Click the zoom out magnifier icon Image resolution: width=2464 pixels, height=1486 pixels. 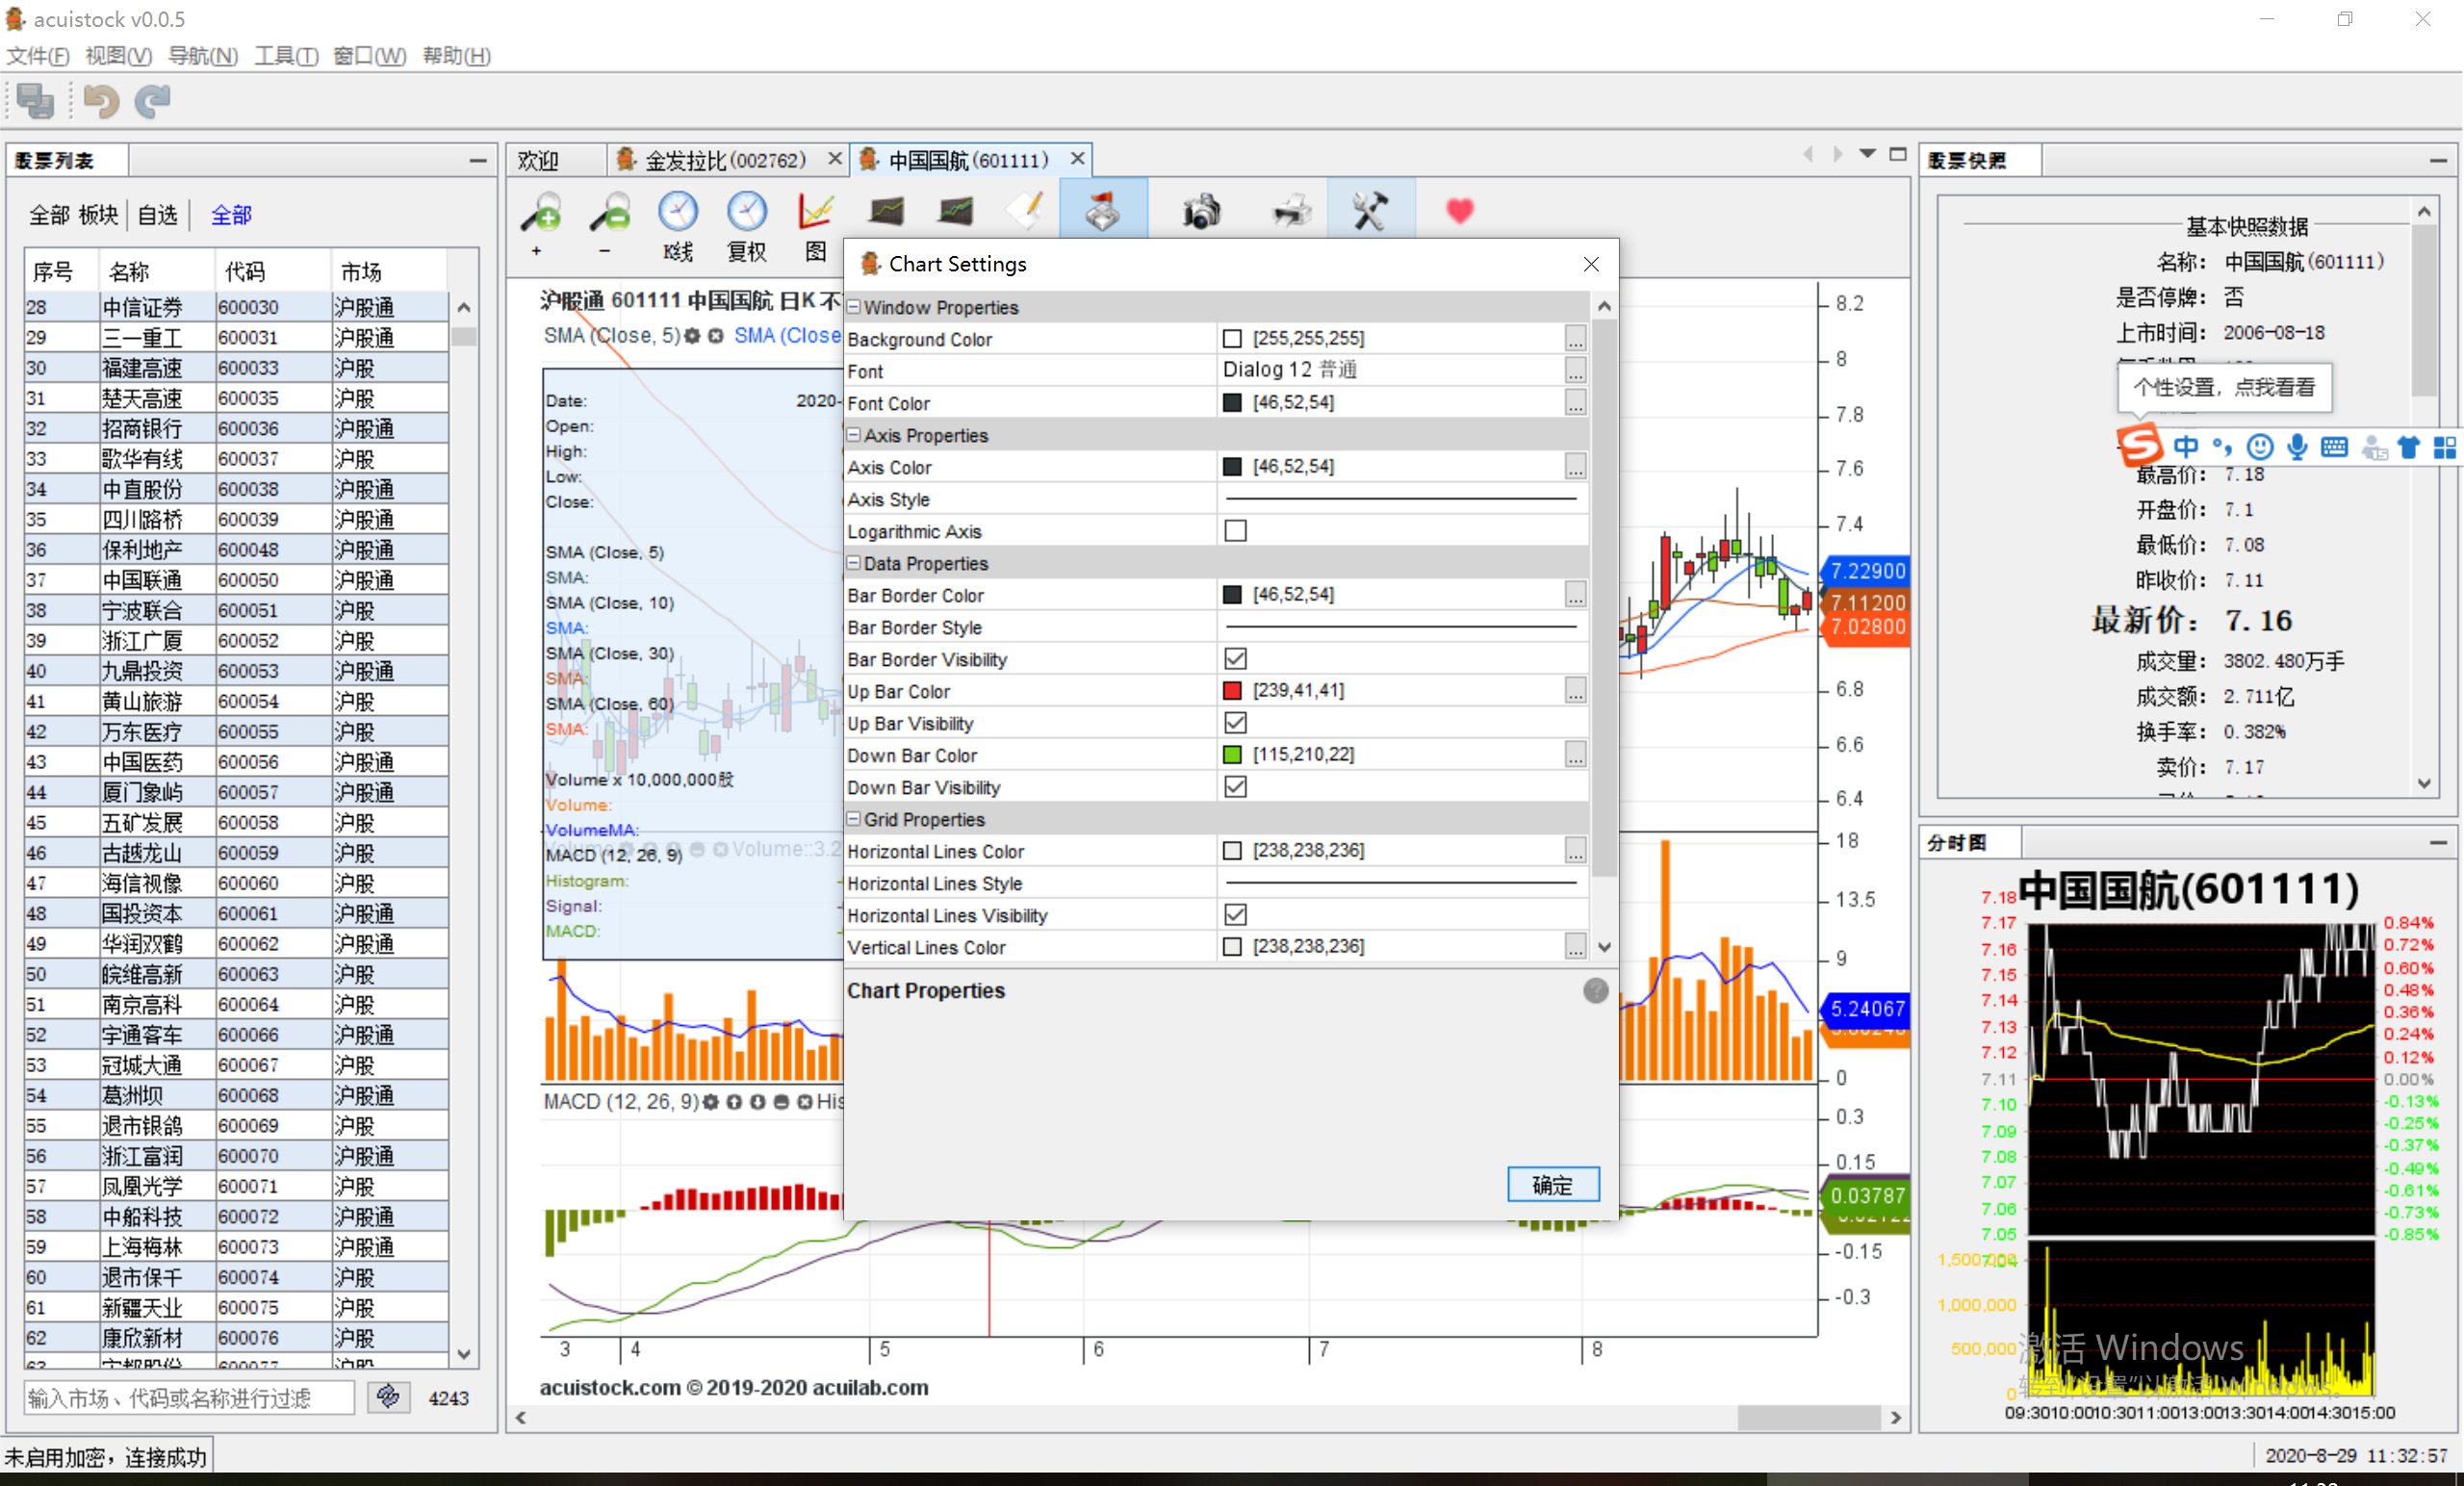609,212
